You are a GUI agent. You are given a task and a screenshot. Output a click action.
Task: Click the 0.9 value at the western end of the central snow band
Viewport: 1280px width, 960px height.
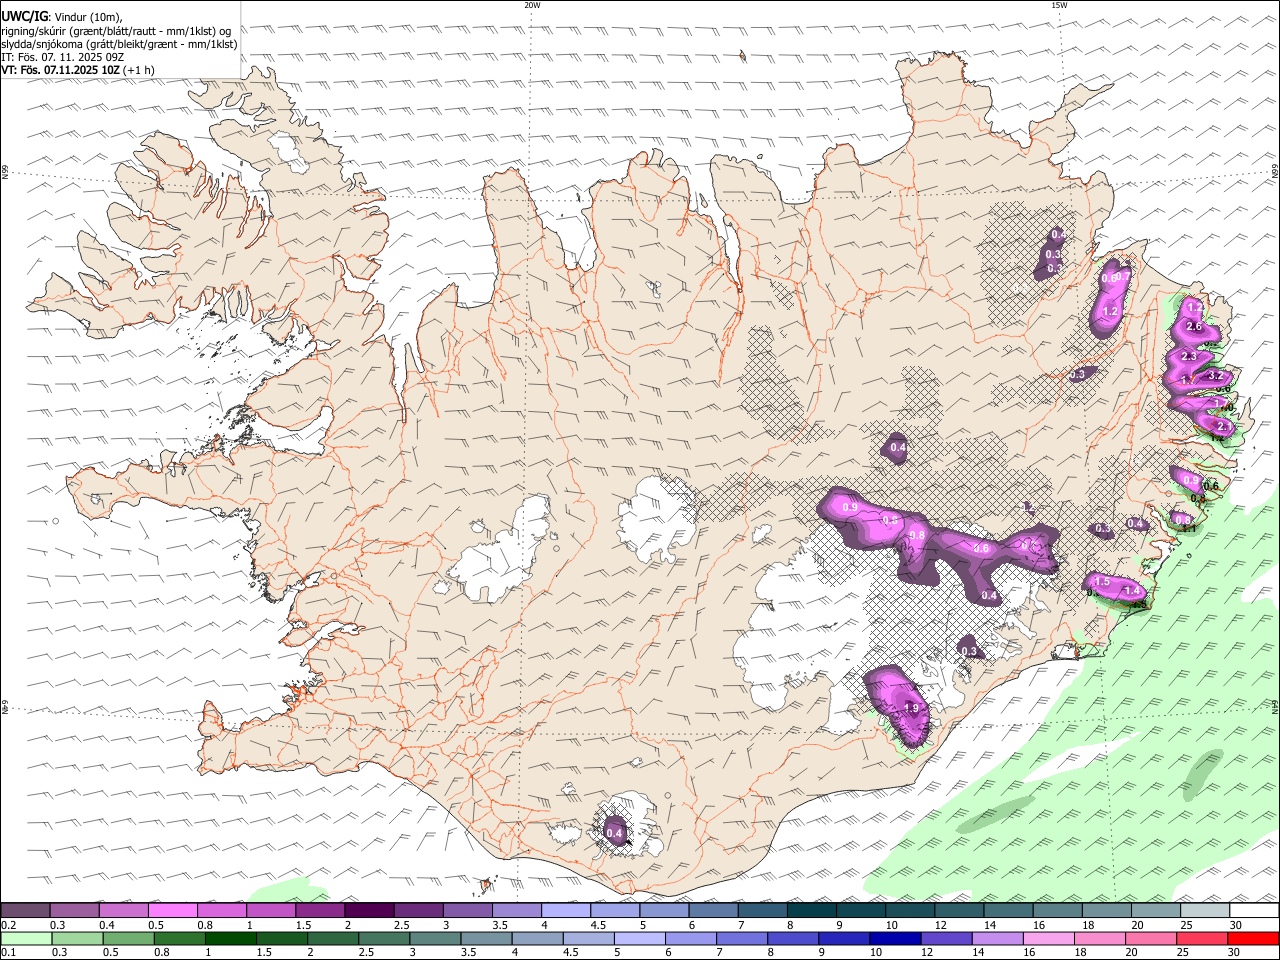tap(850, 508)
